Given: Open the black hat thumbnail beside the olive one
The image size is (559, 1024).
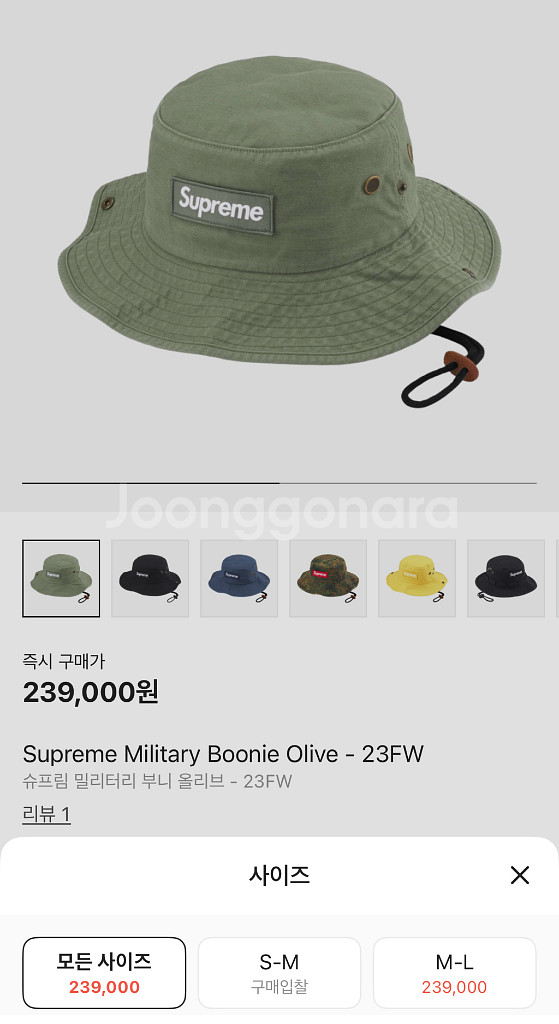Looking at the screenshot, I should pos(150,579).
